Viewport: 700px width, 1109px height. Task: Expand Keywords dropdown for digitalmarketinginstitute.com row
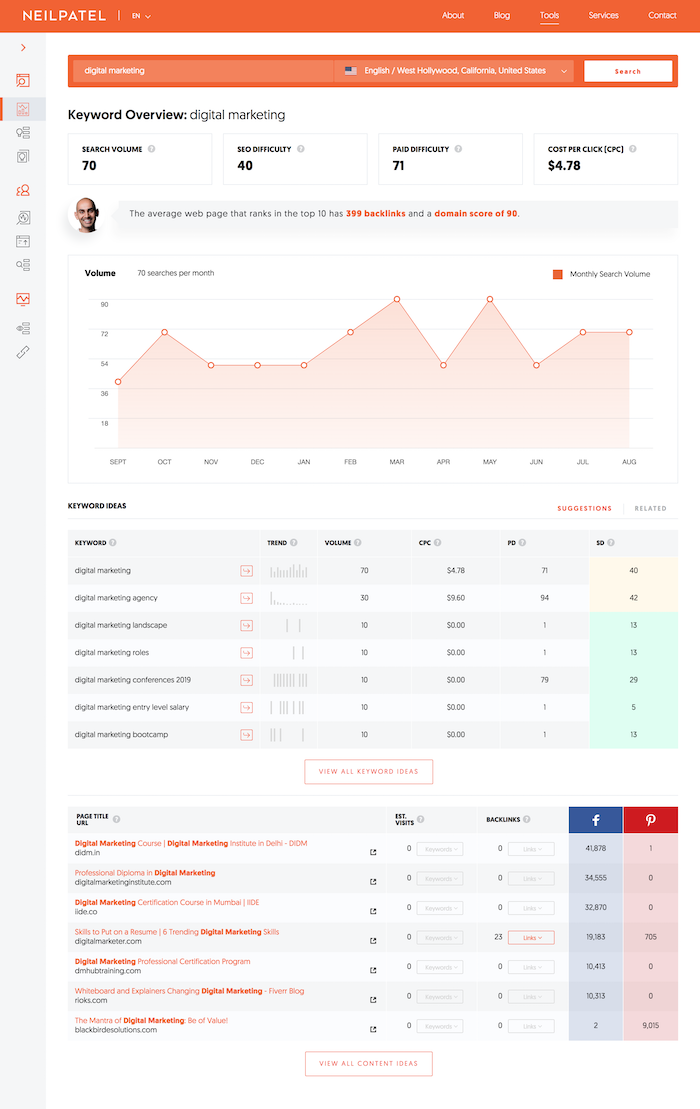(439, 878)
